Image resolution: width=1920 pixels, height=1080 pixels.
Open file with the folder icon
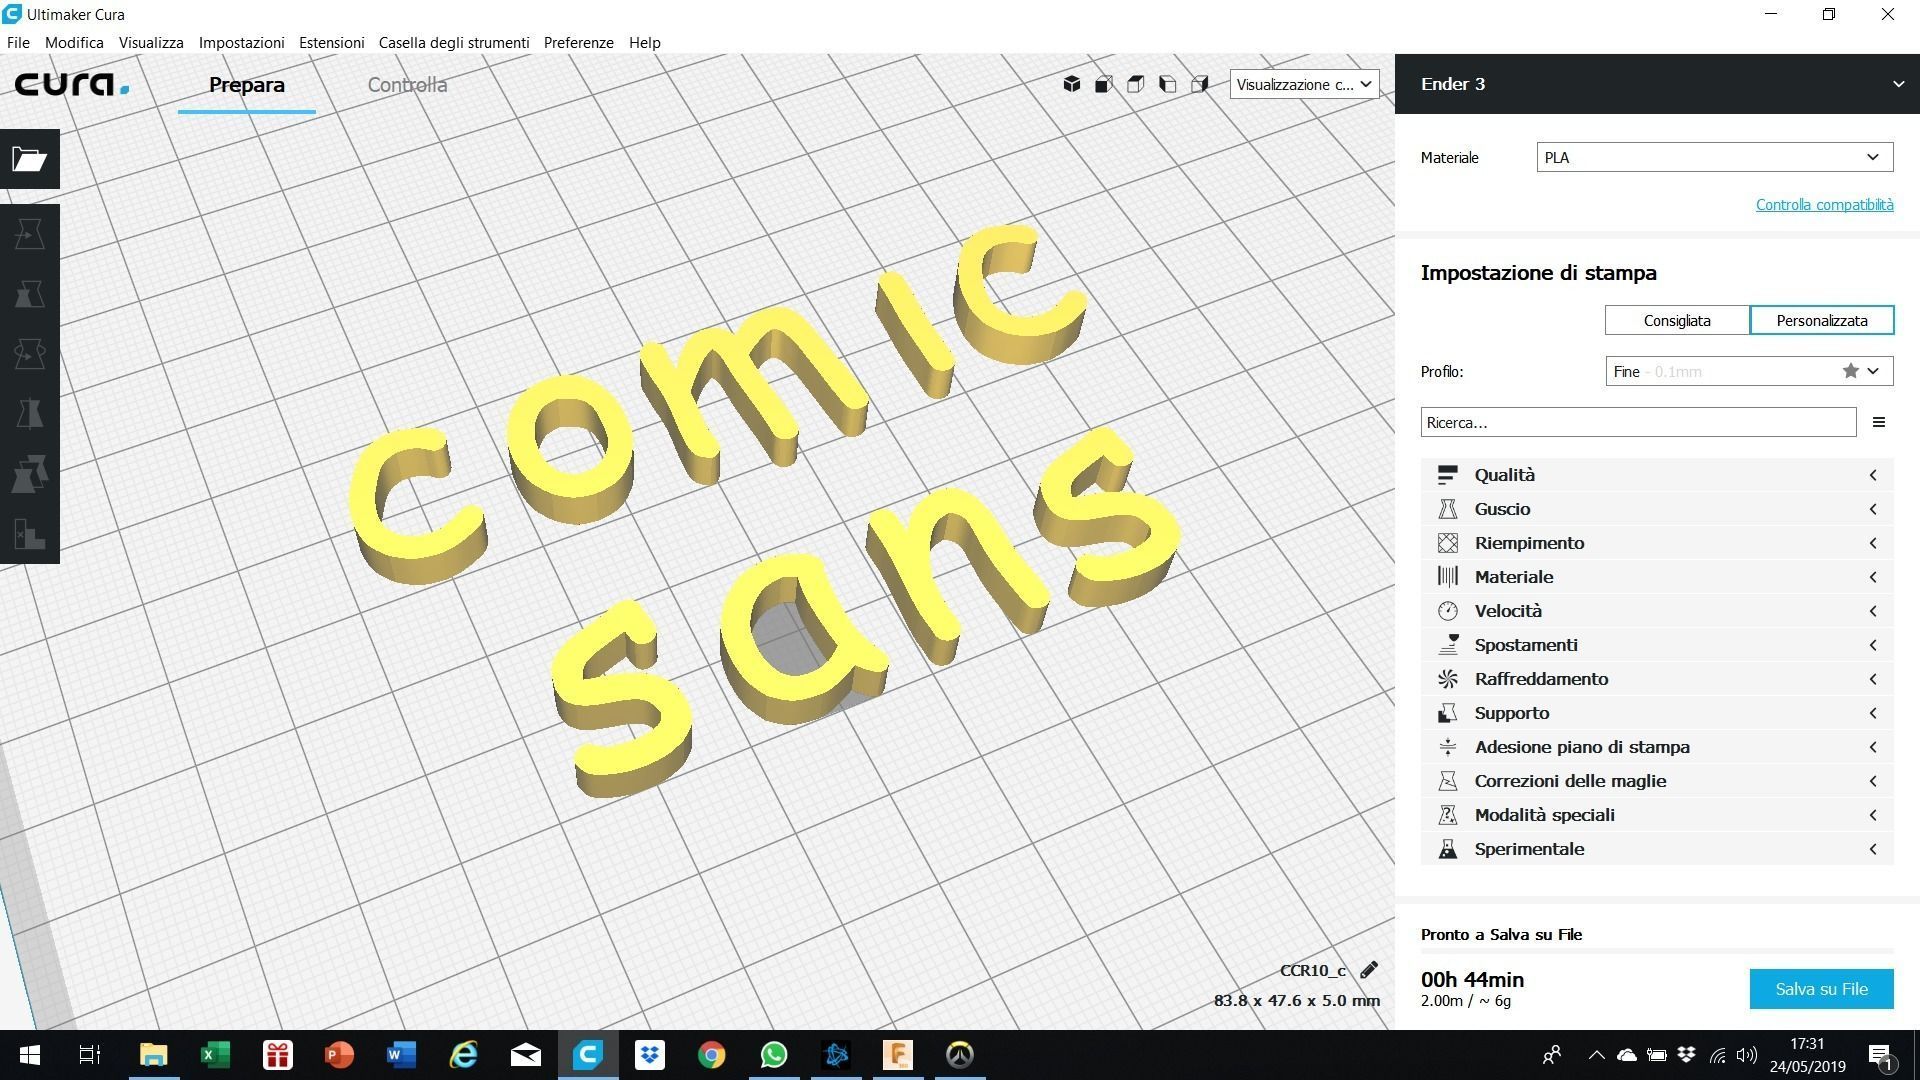pos(30,159)
